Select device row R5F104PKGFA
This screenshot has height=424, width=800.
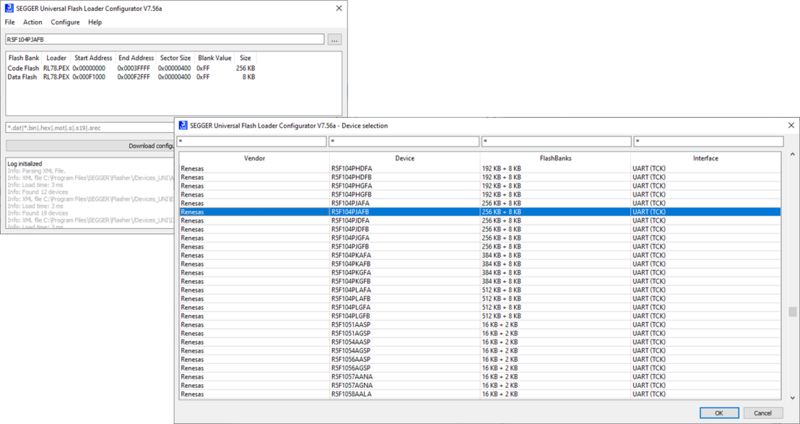(x=480, y=272)
